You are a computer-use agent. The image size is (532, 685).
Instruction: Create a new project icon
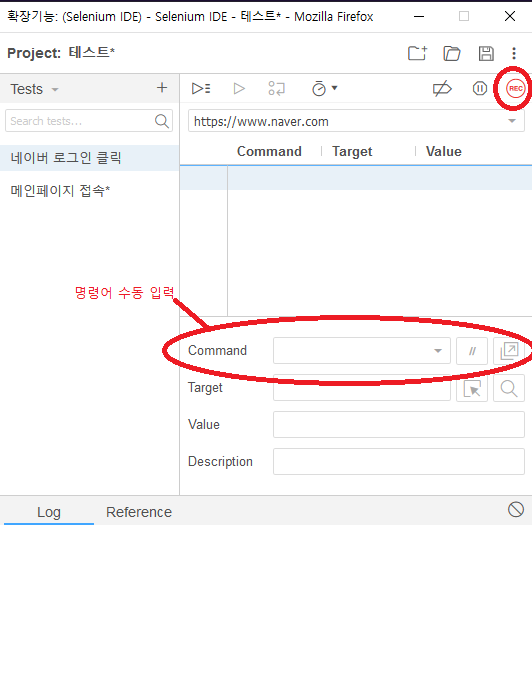(417, 53)
